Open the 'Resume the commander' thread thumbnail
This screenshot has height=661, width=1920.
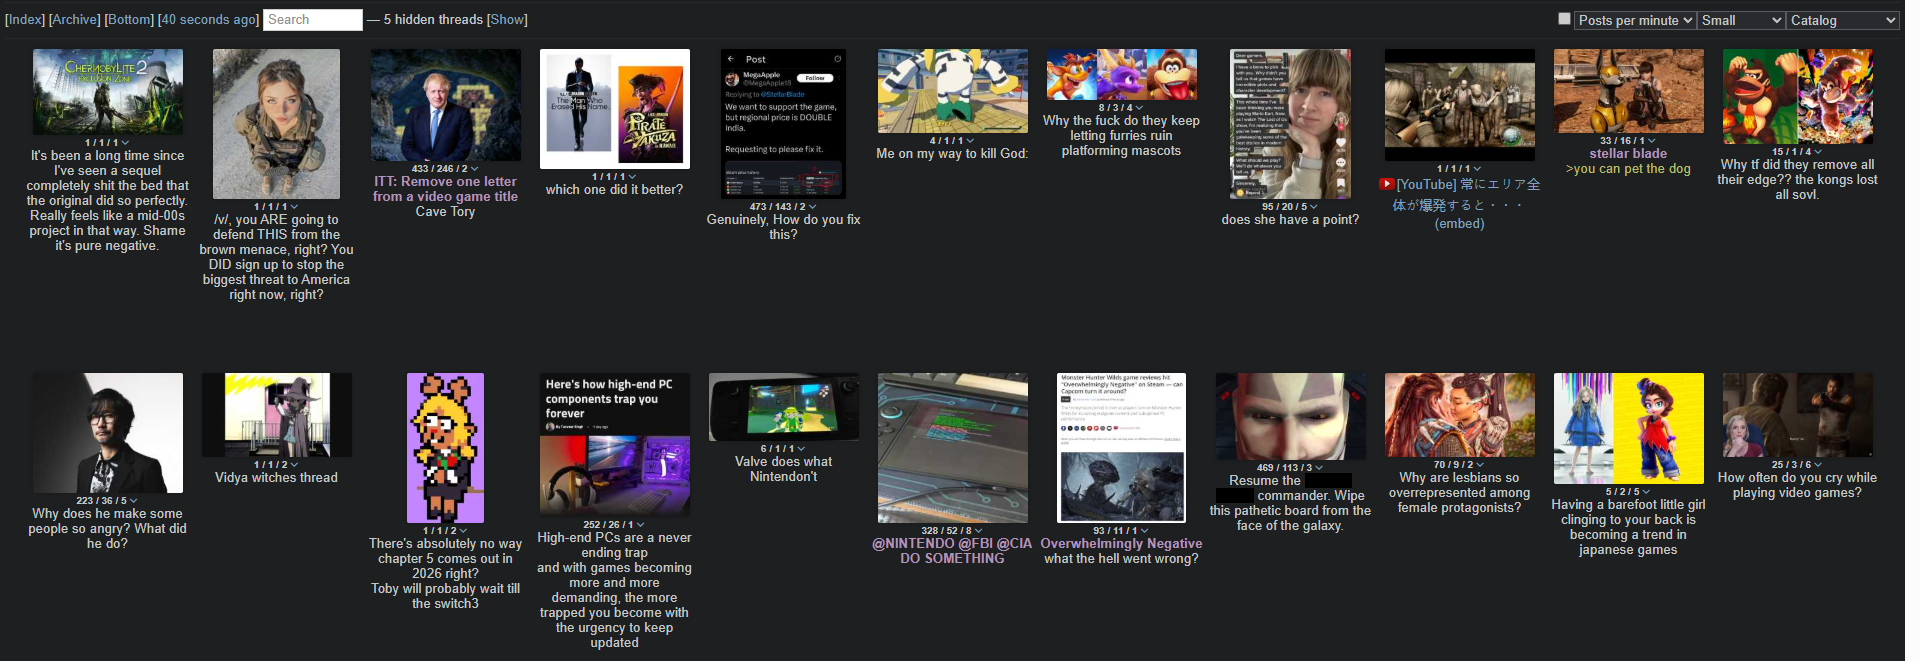point(1290,416)
